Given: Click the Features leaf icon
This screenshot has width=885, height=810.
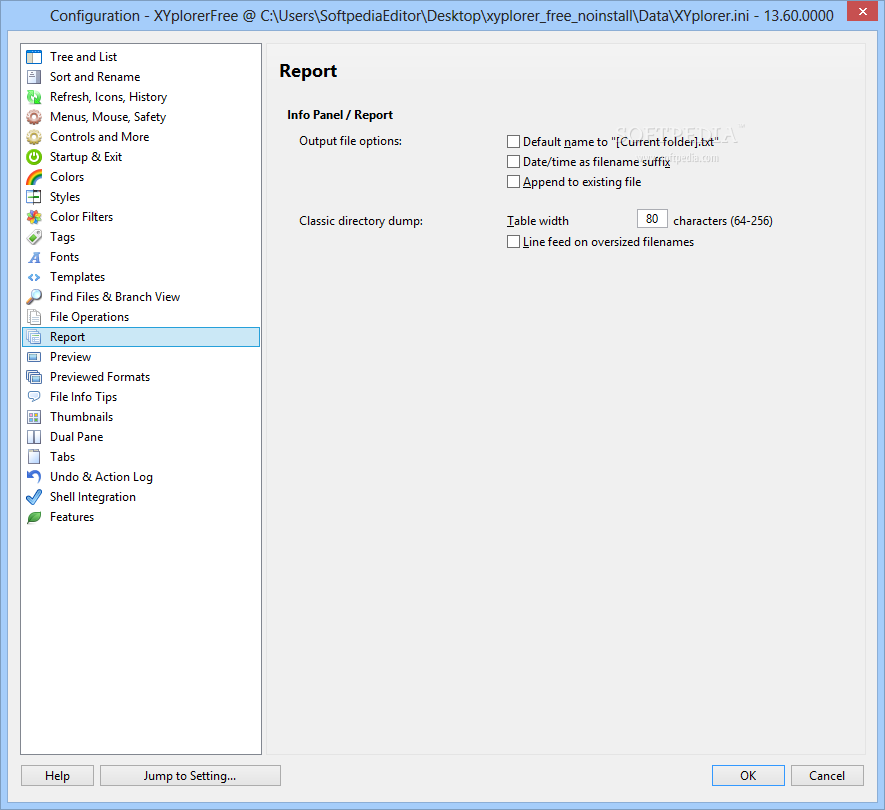Looking at the screenshot, I should click(34, 517).
